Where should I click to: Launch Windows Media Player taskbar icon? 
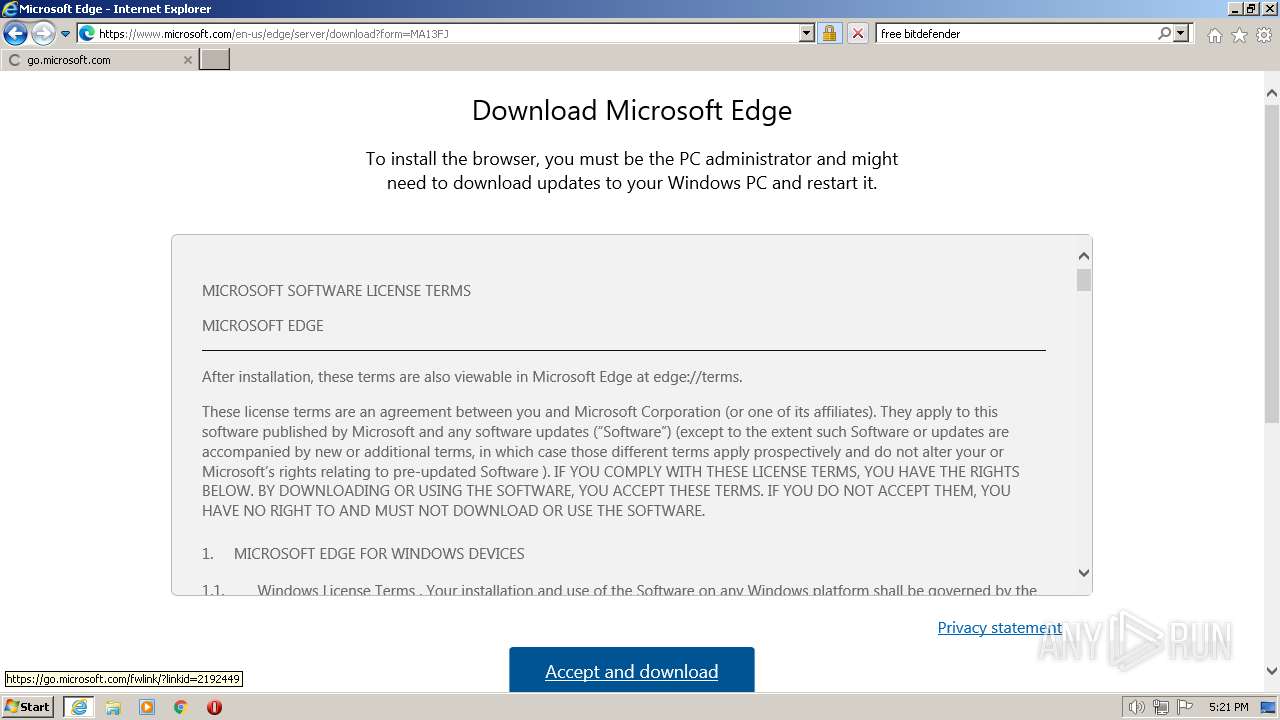[x=147, y=707]
